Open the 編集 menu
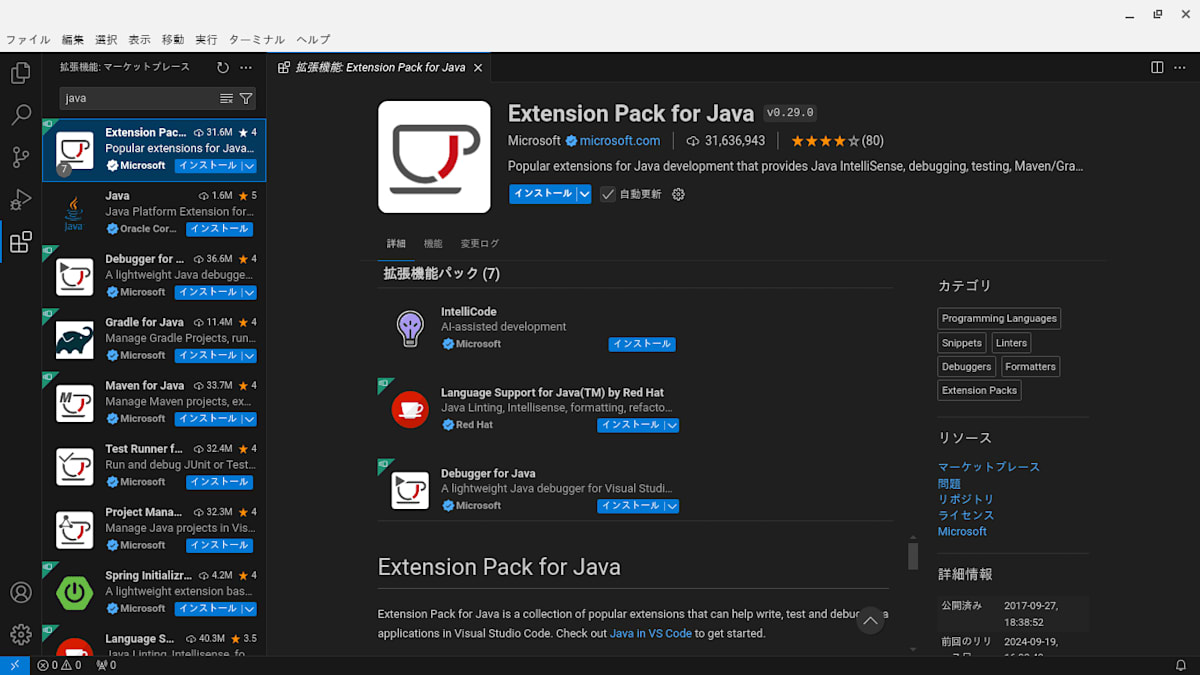The width and height of the screenshot is (1200, 675). click(x=73, y=40)
